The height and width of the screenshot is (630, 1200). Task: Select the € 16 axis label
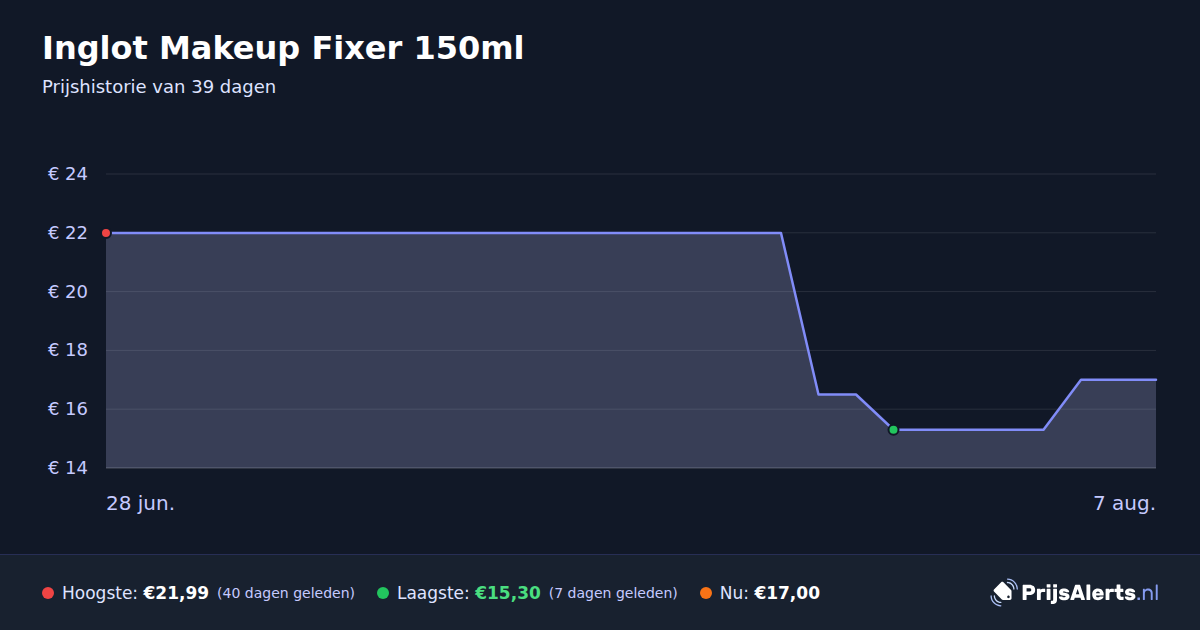click(x=68, y=409)
